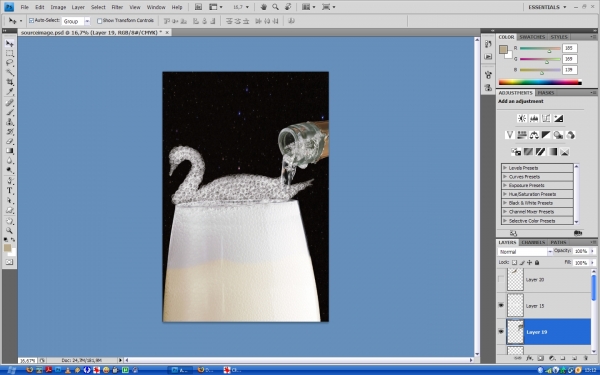Select the Lasso tool

[x=10, y=63]
